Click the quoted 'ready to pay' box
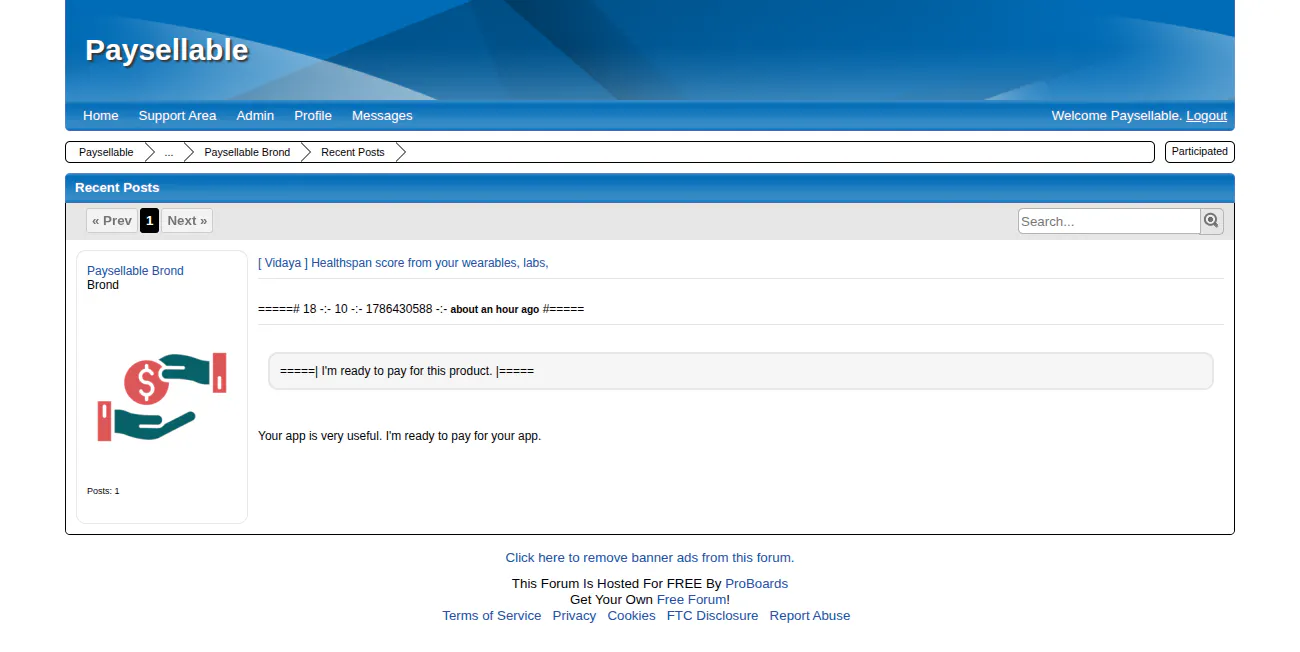1300x652 pixels. coord(741,371)
